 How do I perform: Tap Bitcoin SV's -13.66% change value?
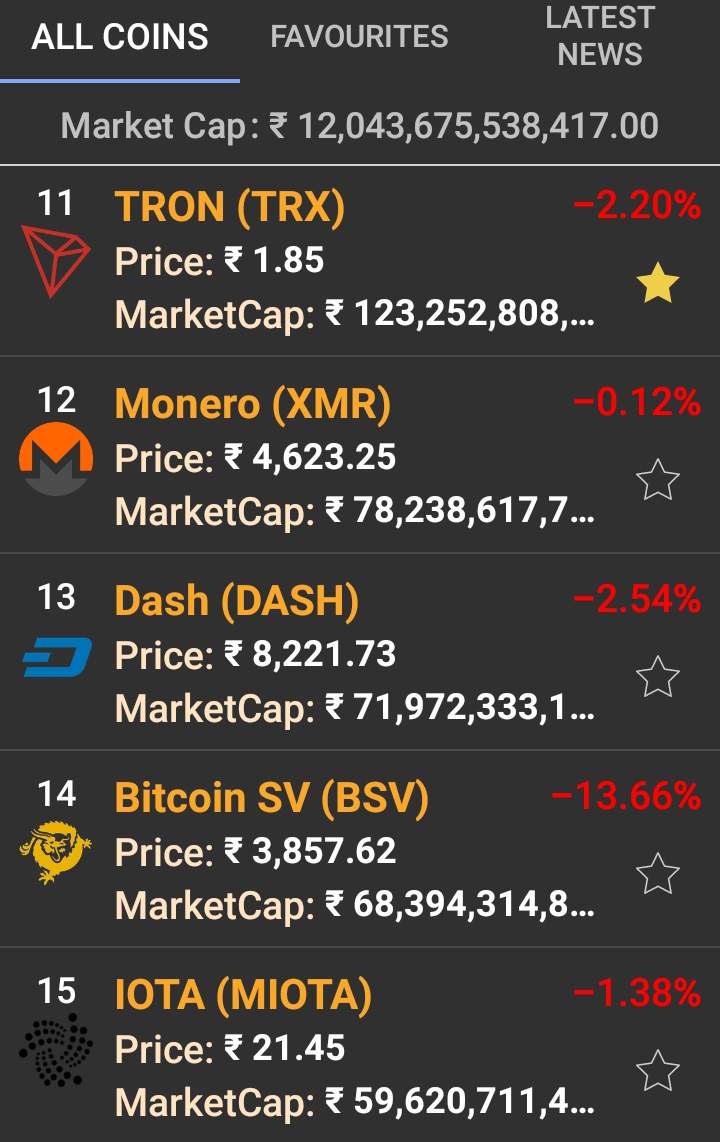tap(625, 797)
